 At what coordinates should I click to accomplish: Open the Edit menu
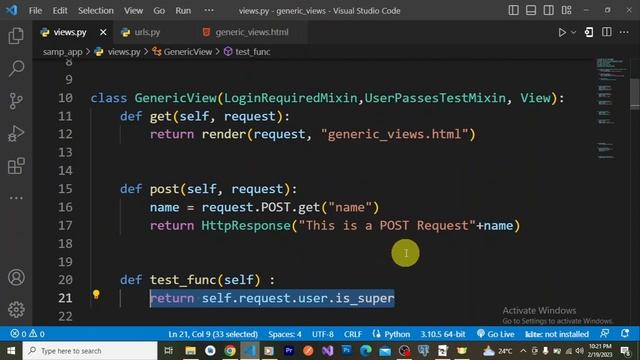coord(60,11)
